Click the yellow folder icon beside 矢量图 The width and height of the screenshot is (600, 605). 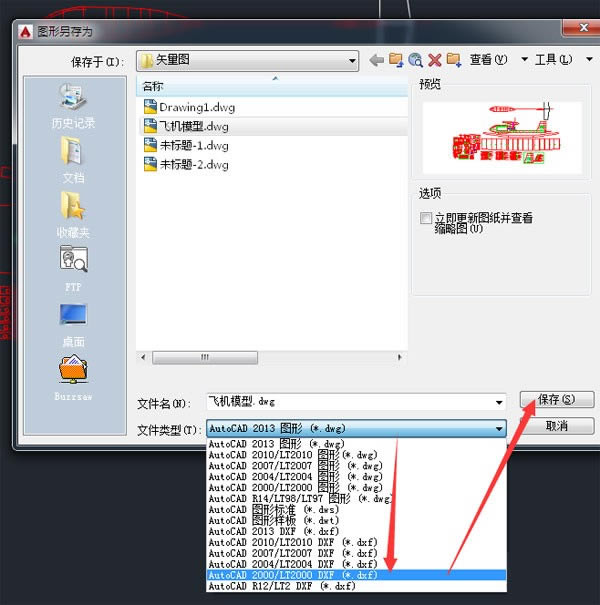click(147, 61)
